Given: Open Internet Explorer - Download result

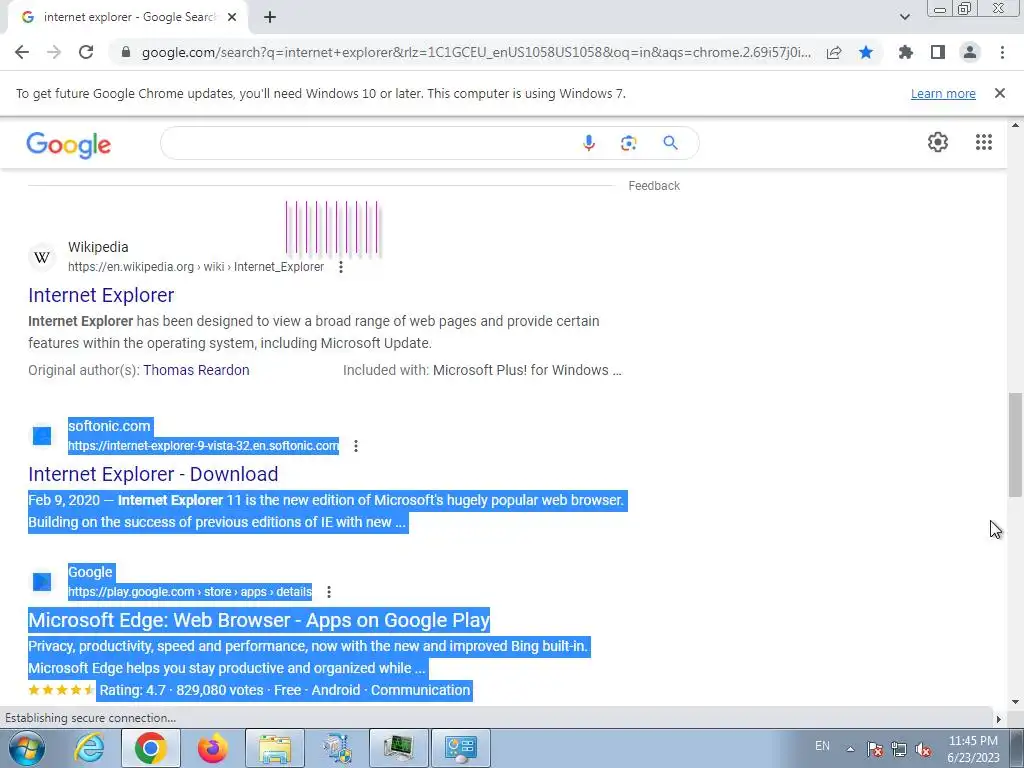Looking at the screenshot, I should (x=153, y=474).
